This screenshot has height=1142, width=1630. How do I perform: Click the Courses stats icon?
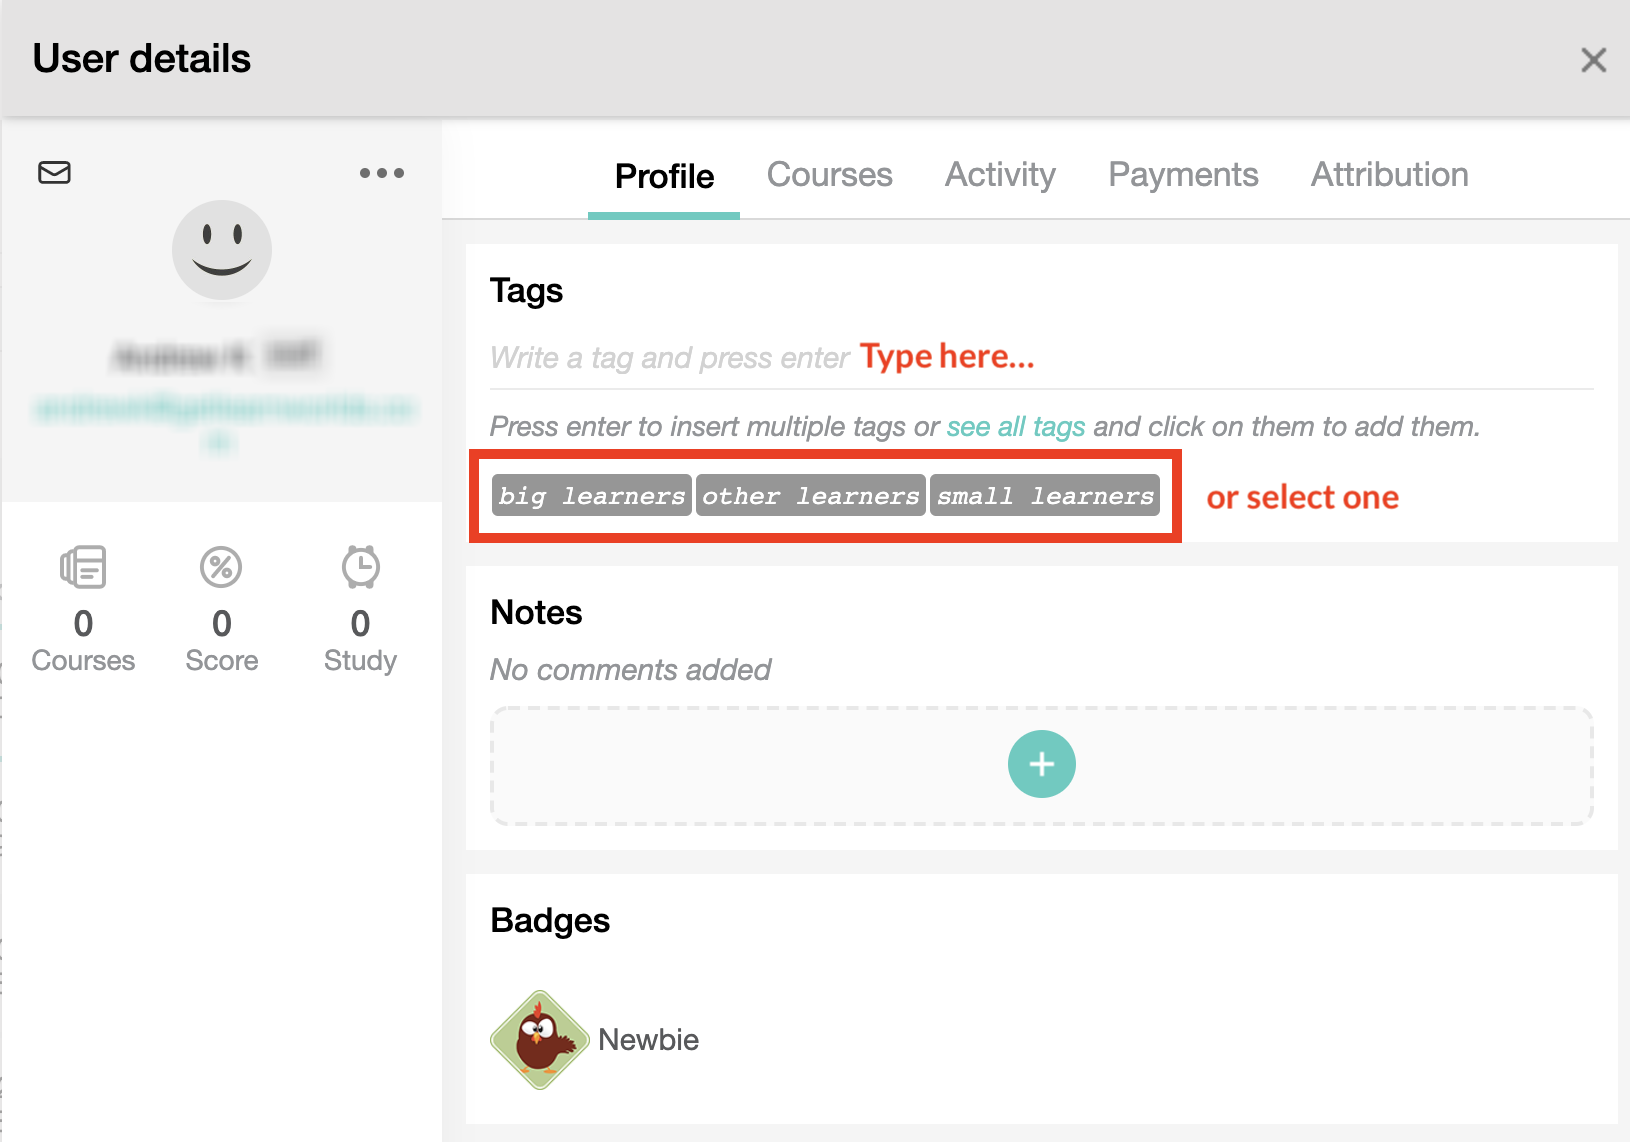point(83,566)
